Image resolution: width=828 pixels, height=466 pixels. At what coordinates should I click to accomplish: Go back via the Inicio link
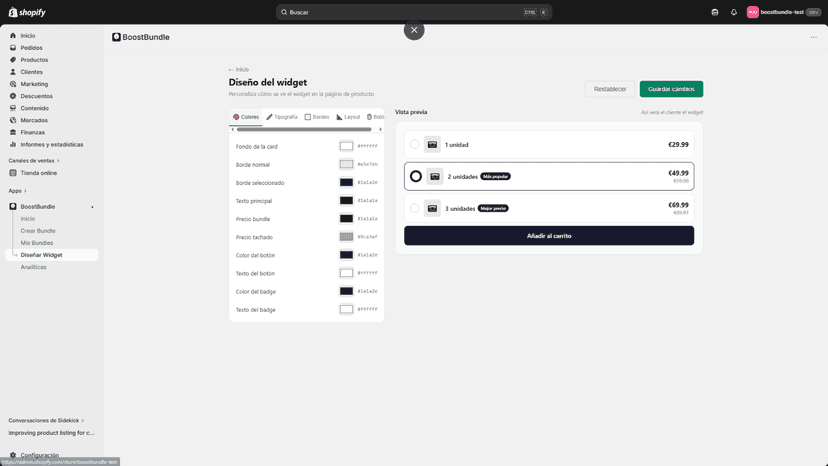pos(239,70)
